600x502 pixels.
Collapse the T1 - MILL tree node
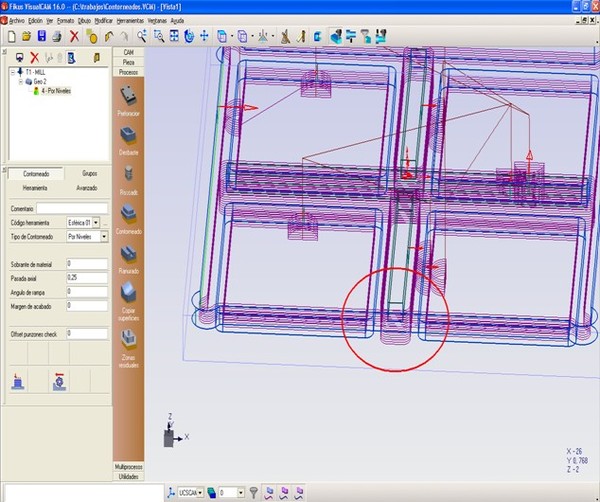pos(13,73)
